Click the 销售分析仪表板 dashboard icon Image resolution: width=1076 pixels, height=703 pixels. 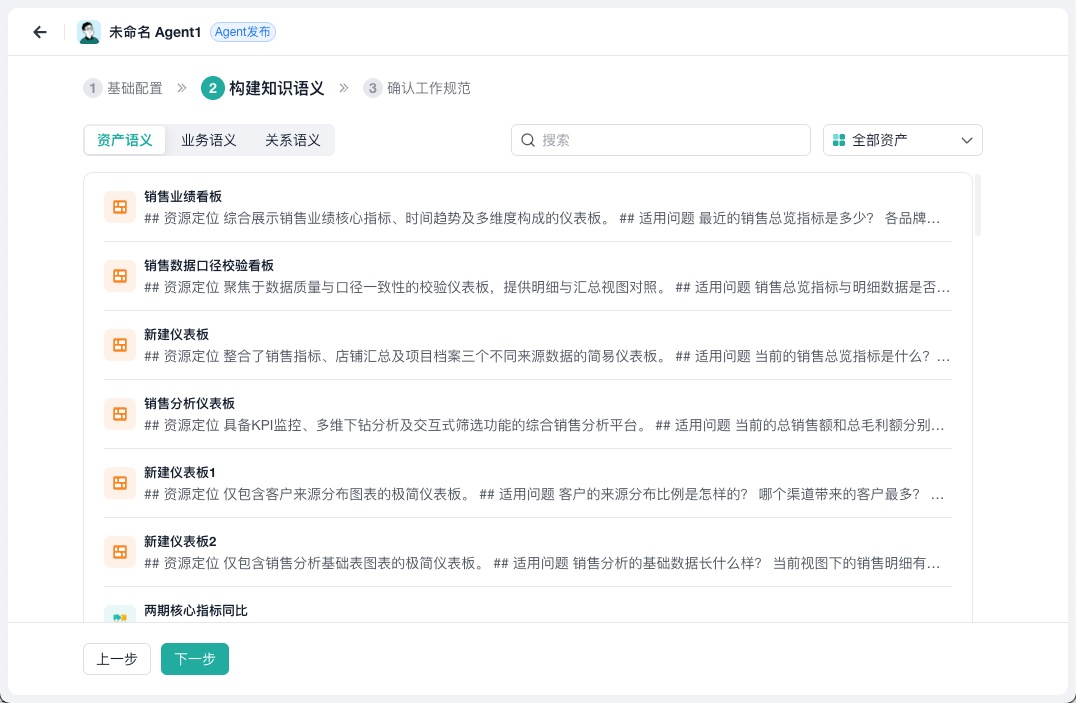point(120,414)
